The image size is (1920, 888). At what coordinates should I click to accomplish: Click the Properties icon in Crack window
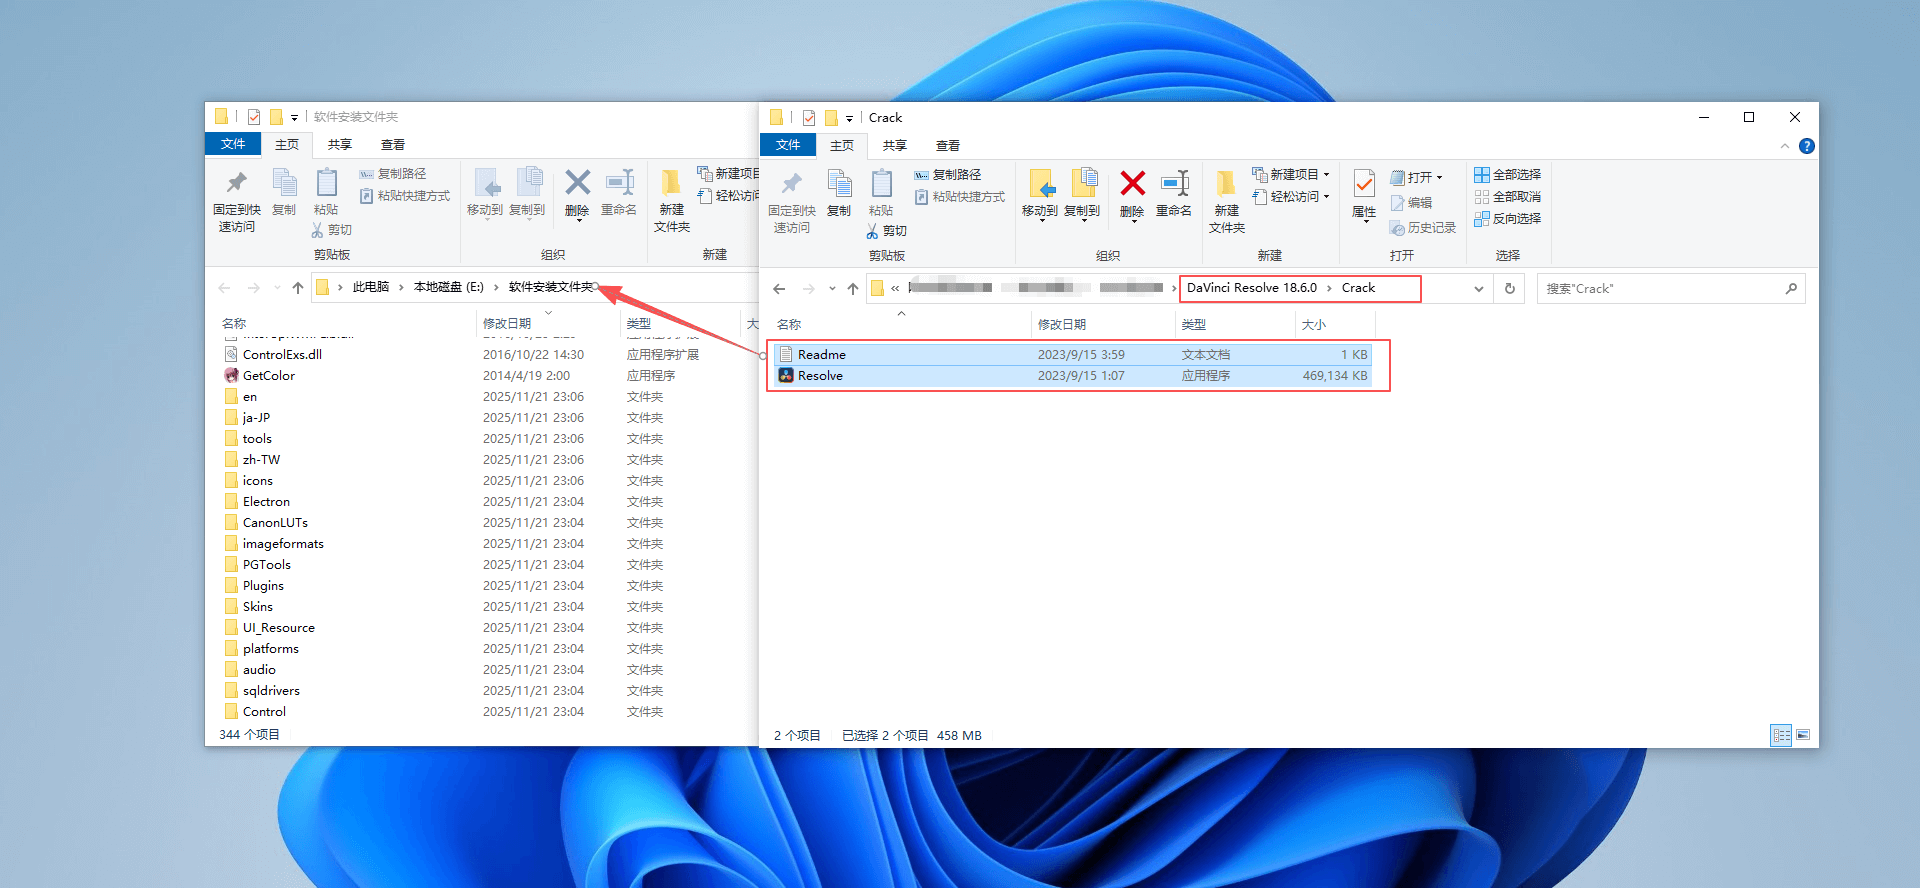pyautogui.click(x=1364, y=192)
